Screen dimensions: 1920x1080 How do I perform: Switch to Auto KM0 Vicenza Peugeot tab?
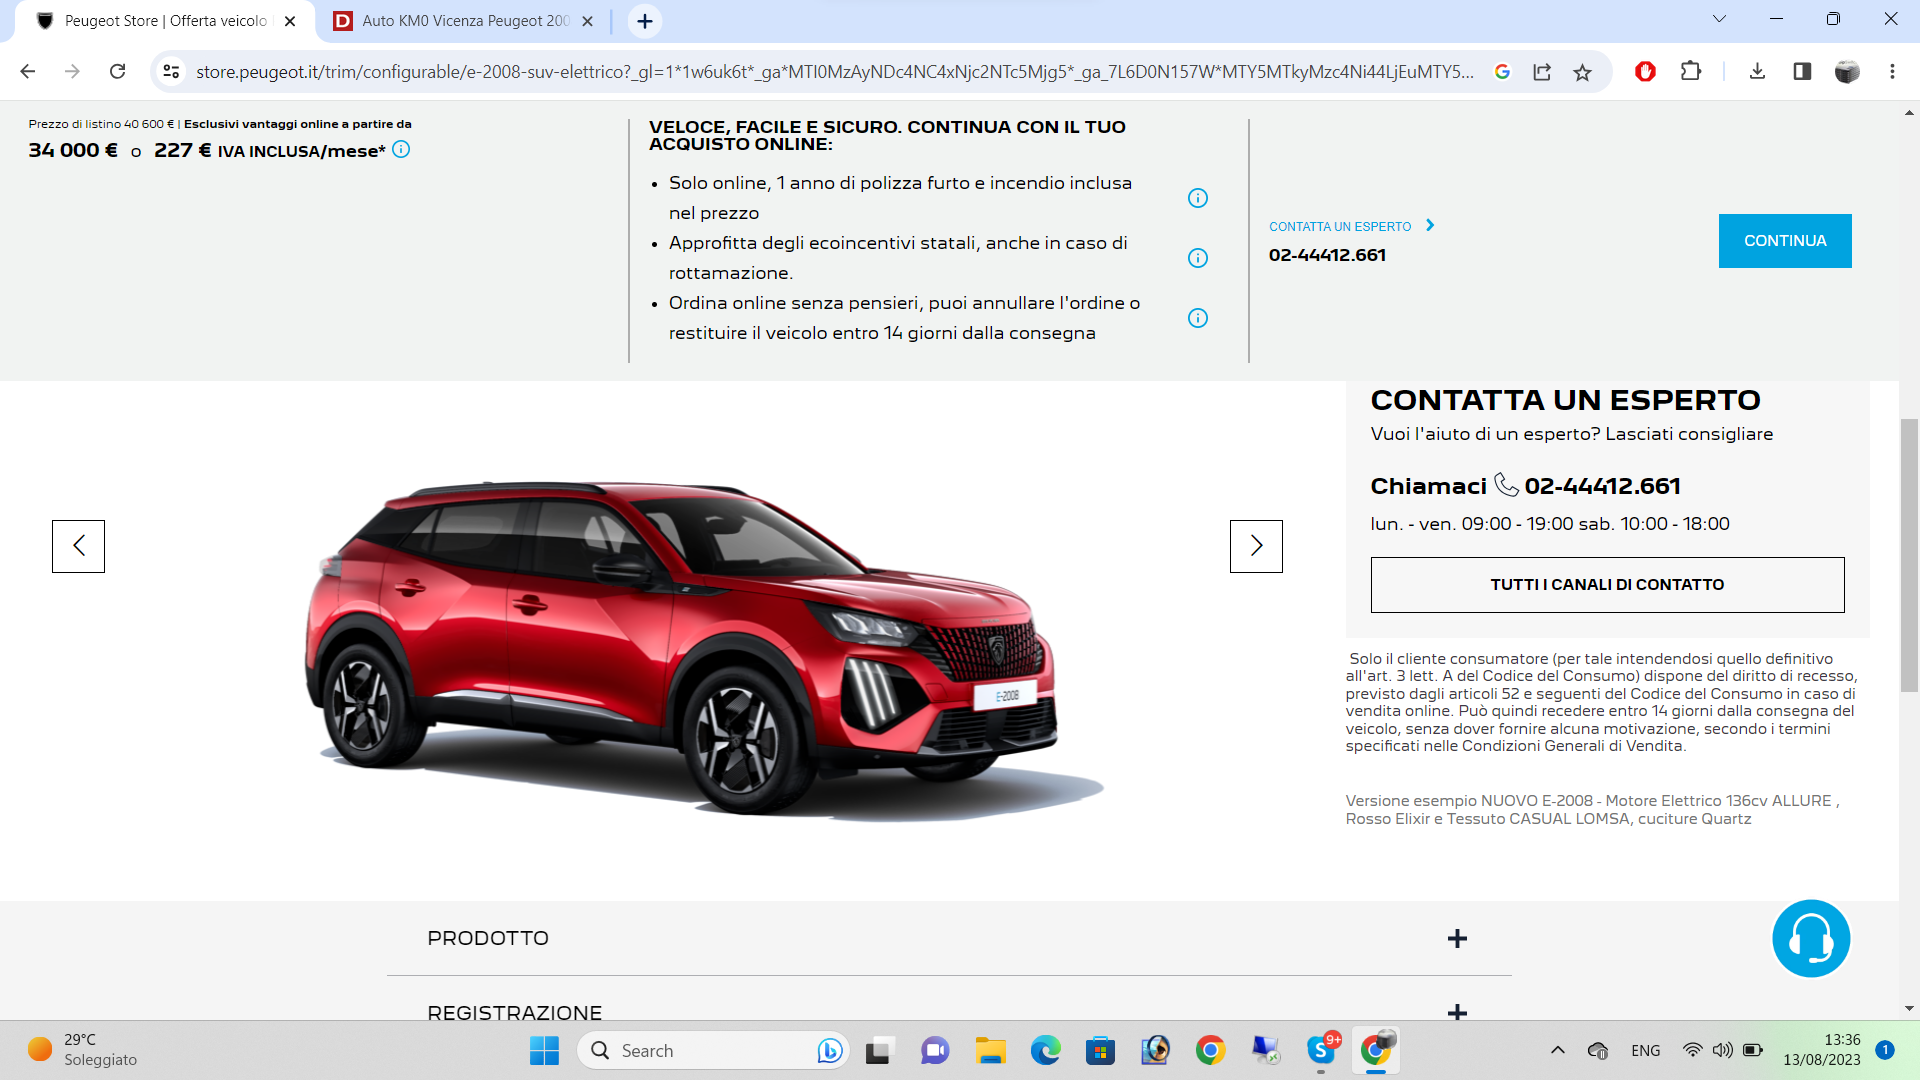465,21
